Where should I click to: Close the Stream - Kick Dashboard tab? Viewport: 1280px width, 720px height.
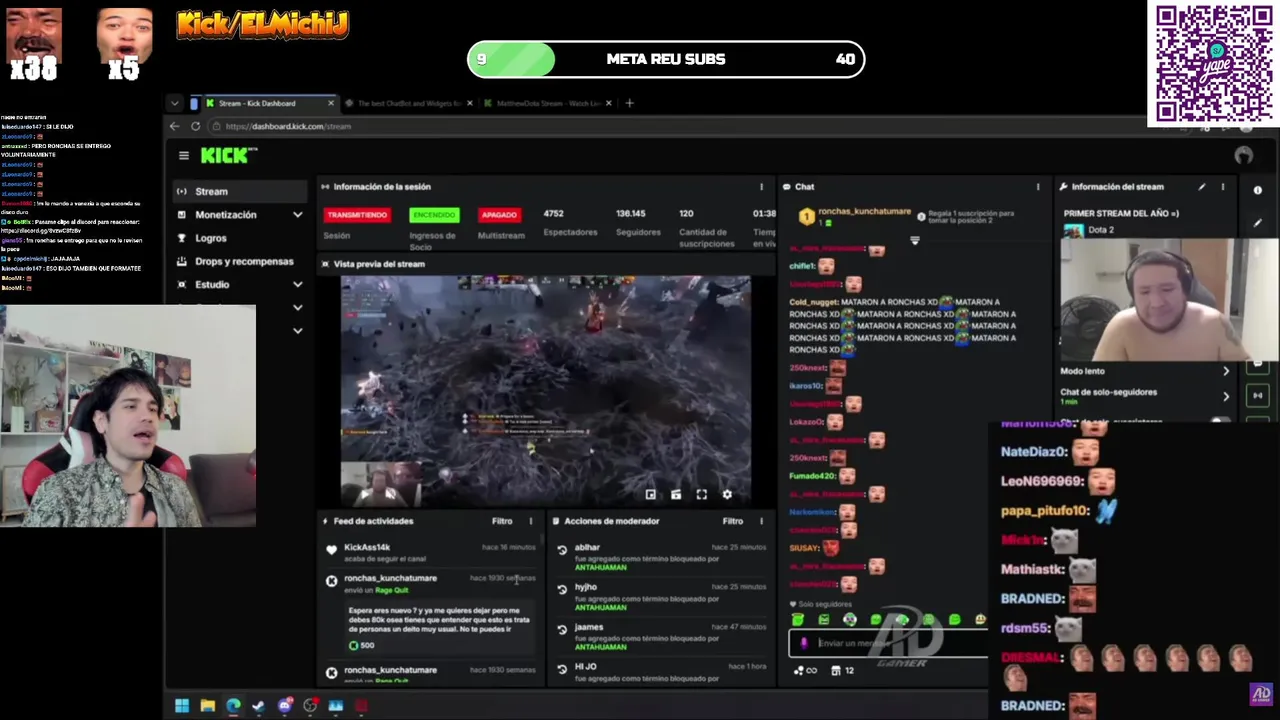coord(331,103)
